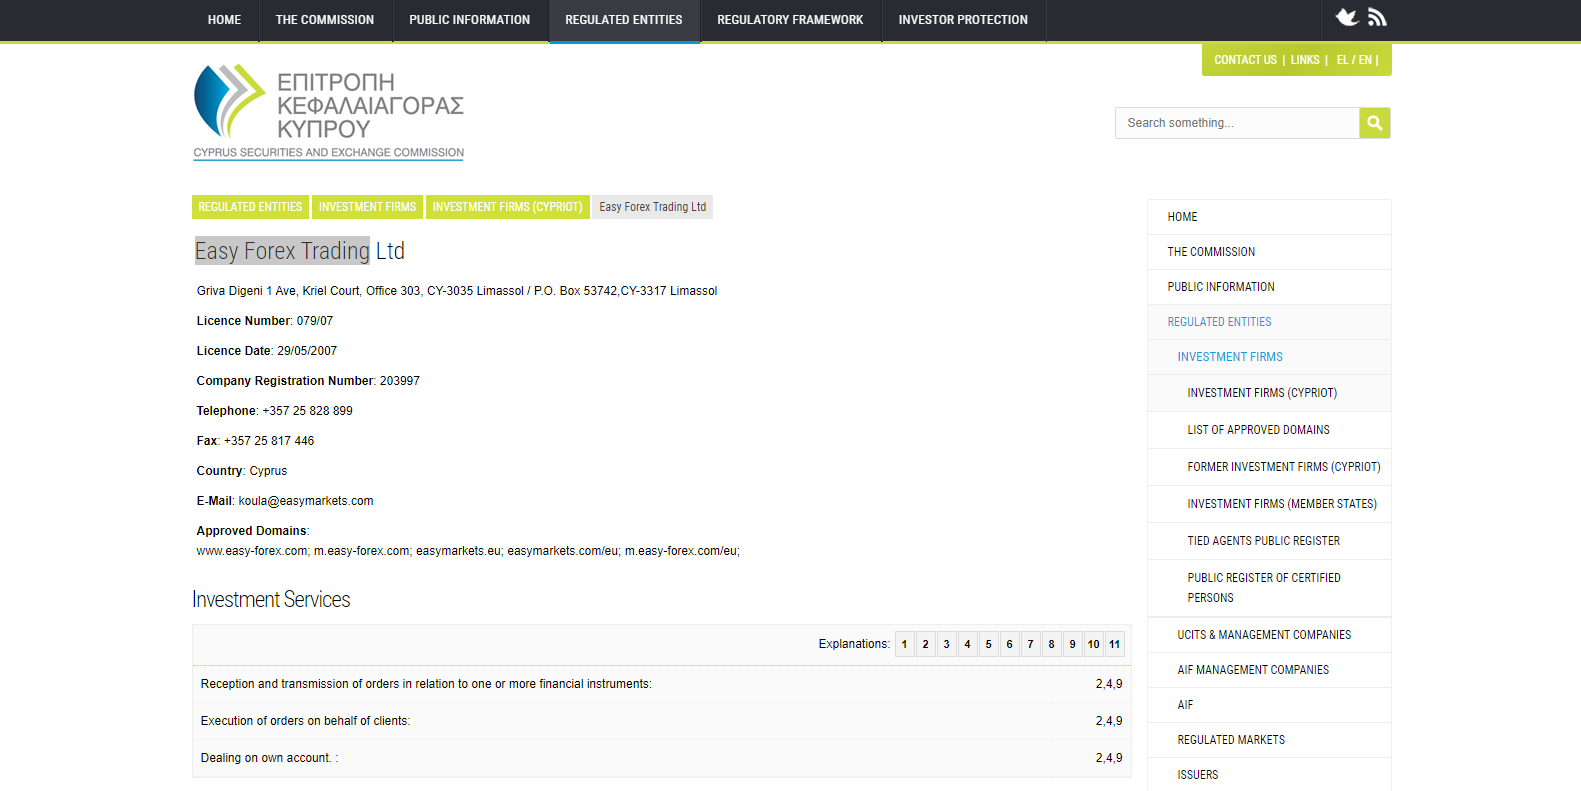Open explanation number 9
Screen dimensions: 1581x791
click(1072, 644)
